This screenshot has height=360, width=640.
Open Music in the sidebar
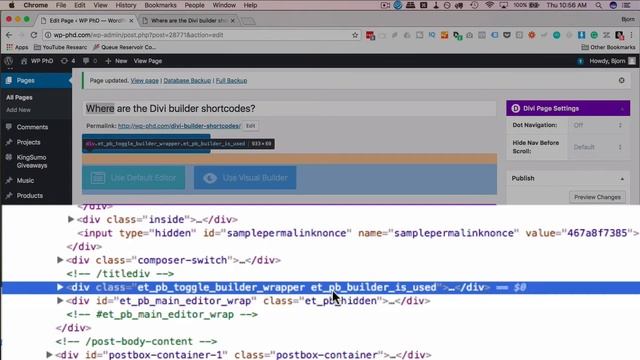(x=25, y=180)
